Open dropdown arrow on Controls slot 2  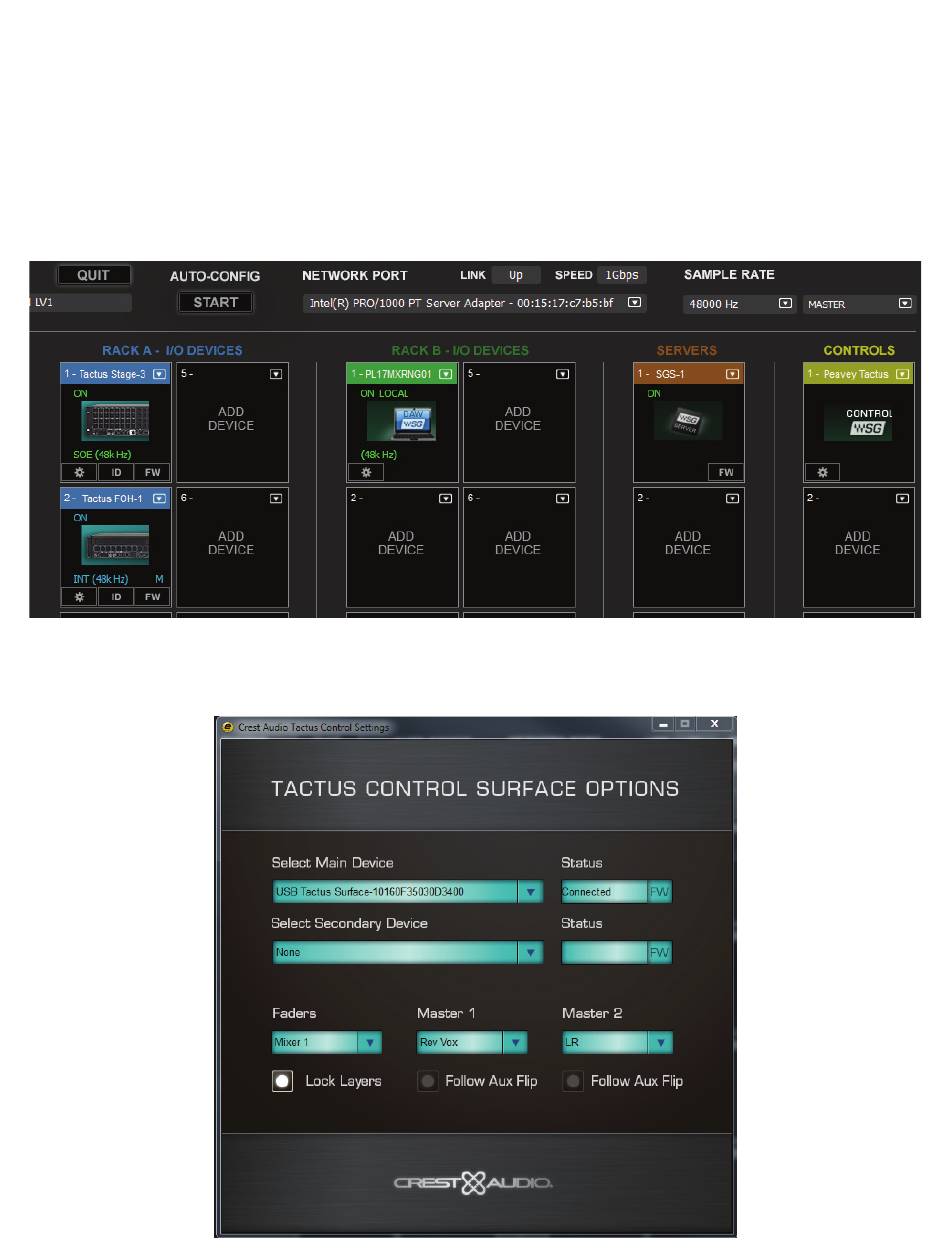[x=903, y=498]
